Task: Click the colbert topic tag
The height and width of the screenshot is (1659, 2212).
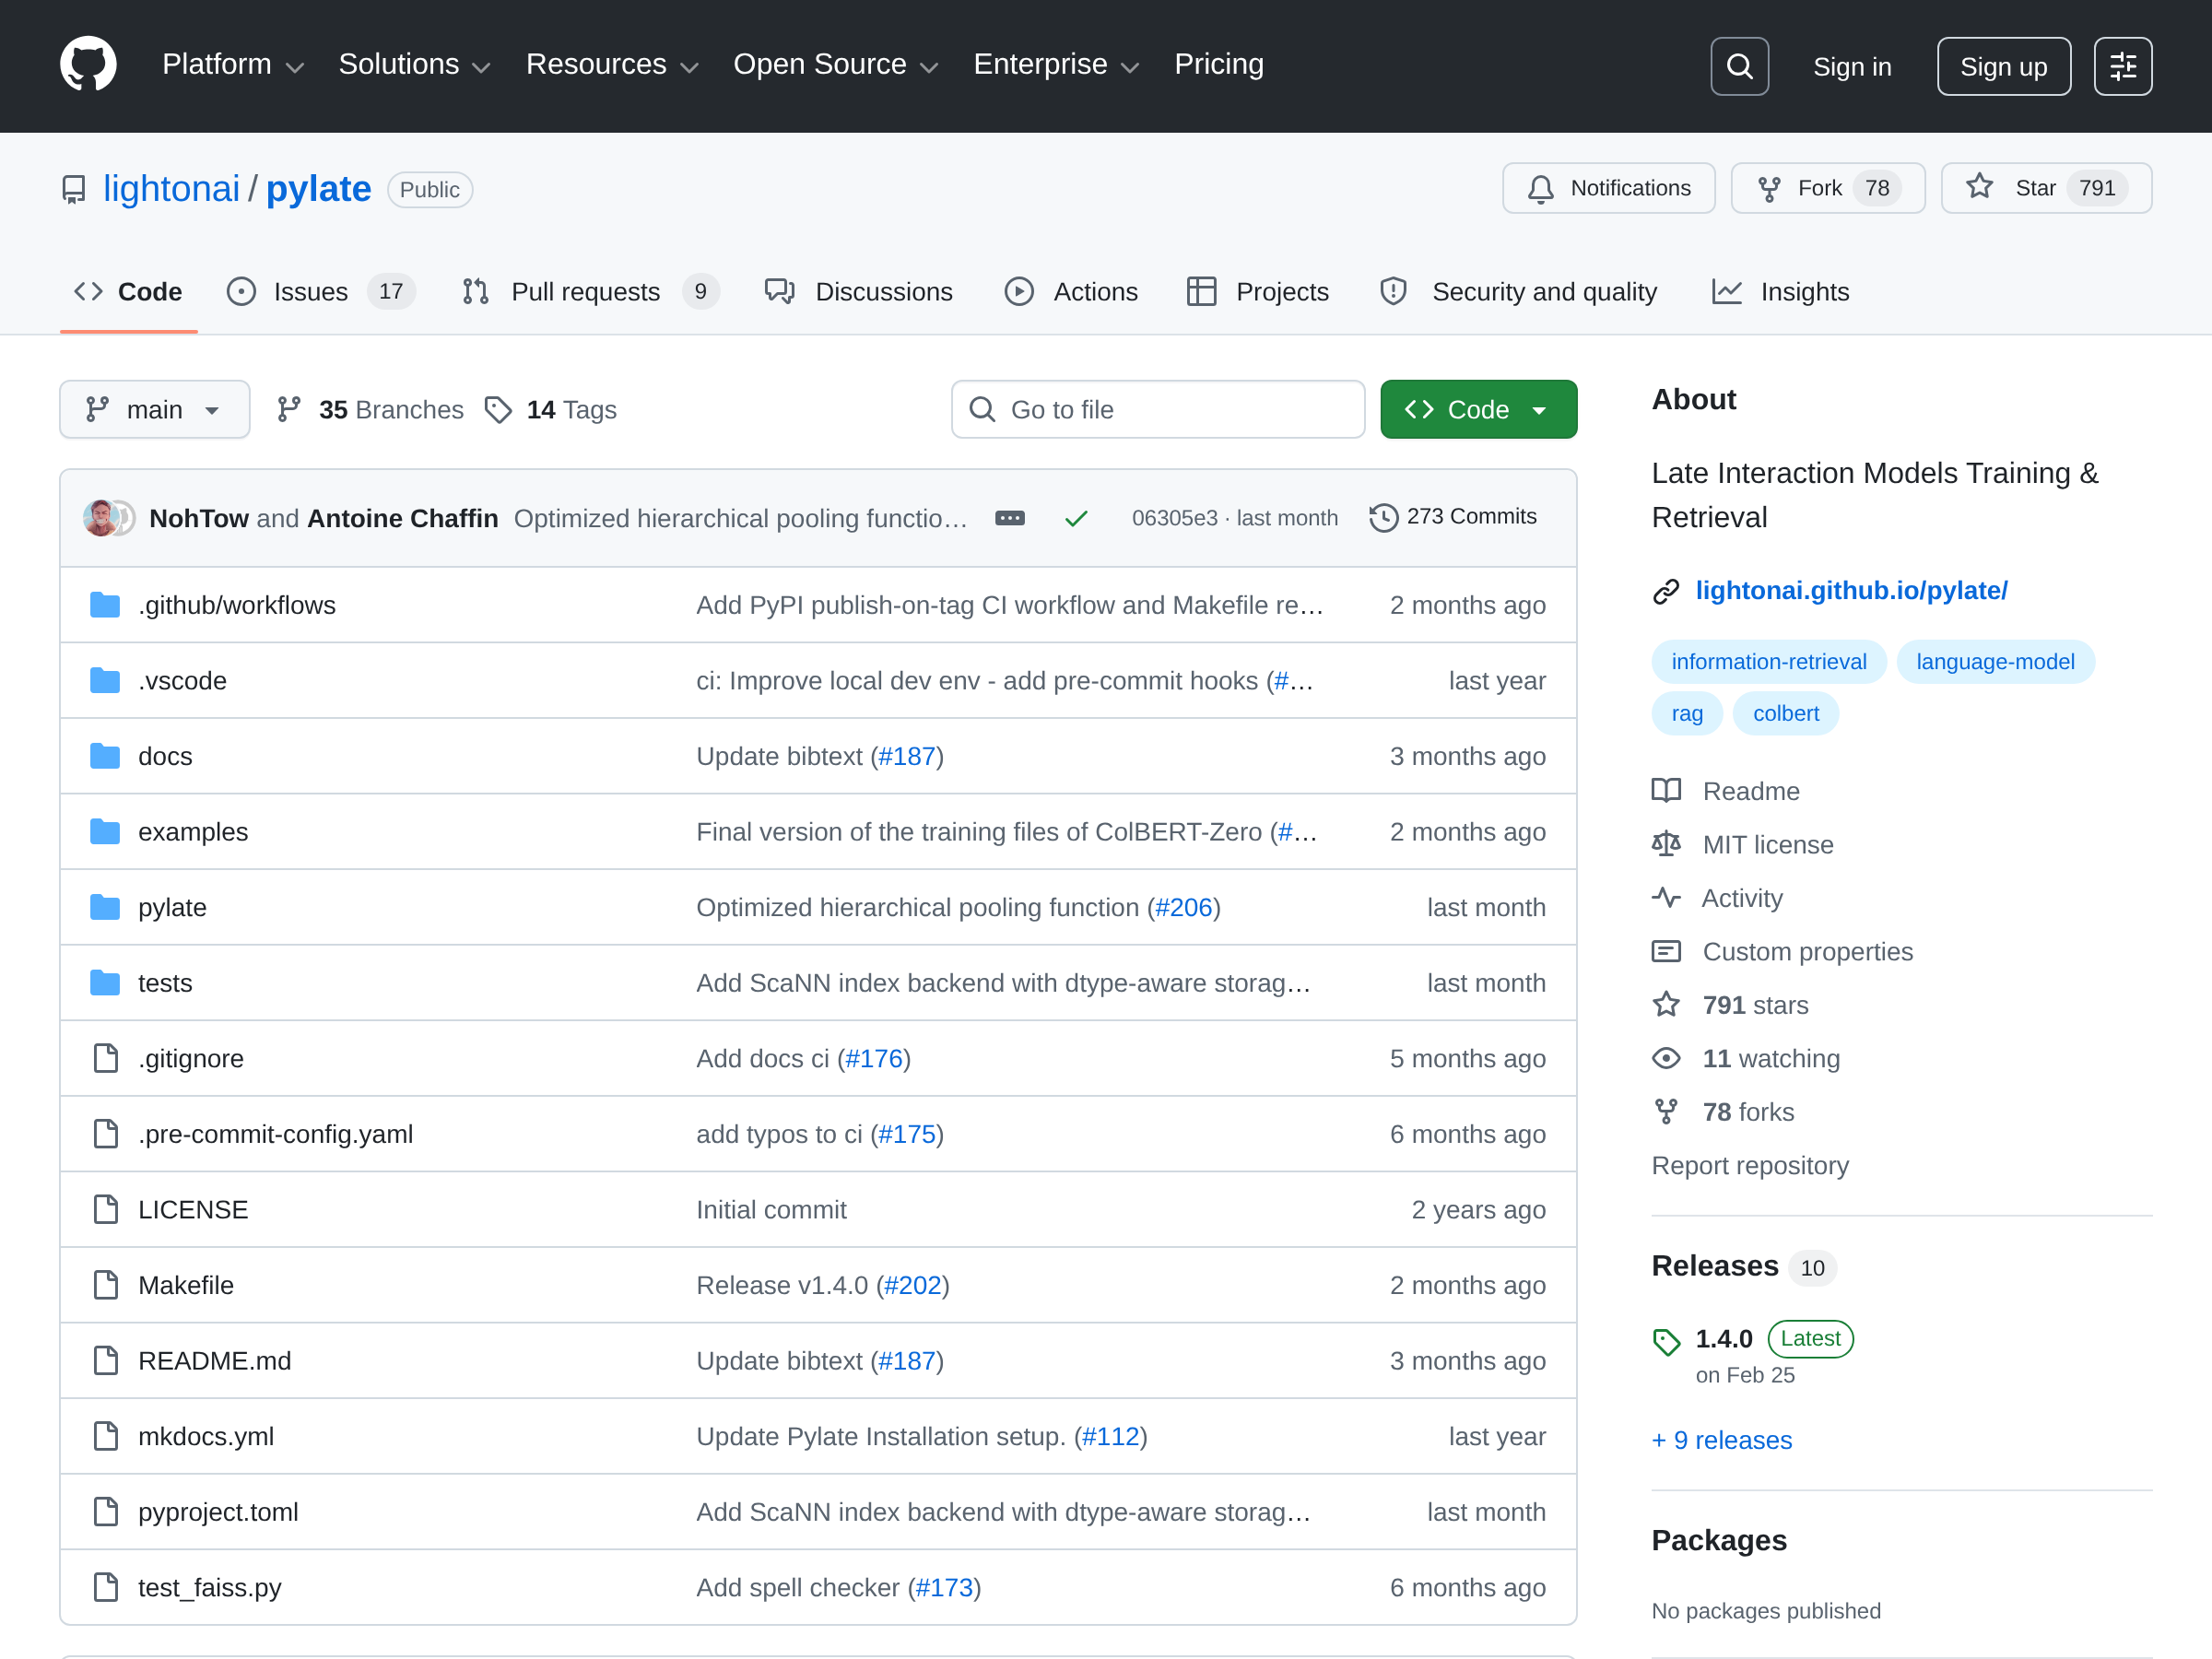Action: tap(1785, 713)
